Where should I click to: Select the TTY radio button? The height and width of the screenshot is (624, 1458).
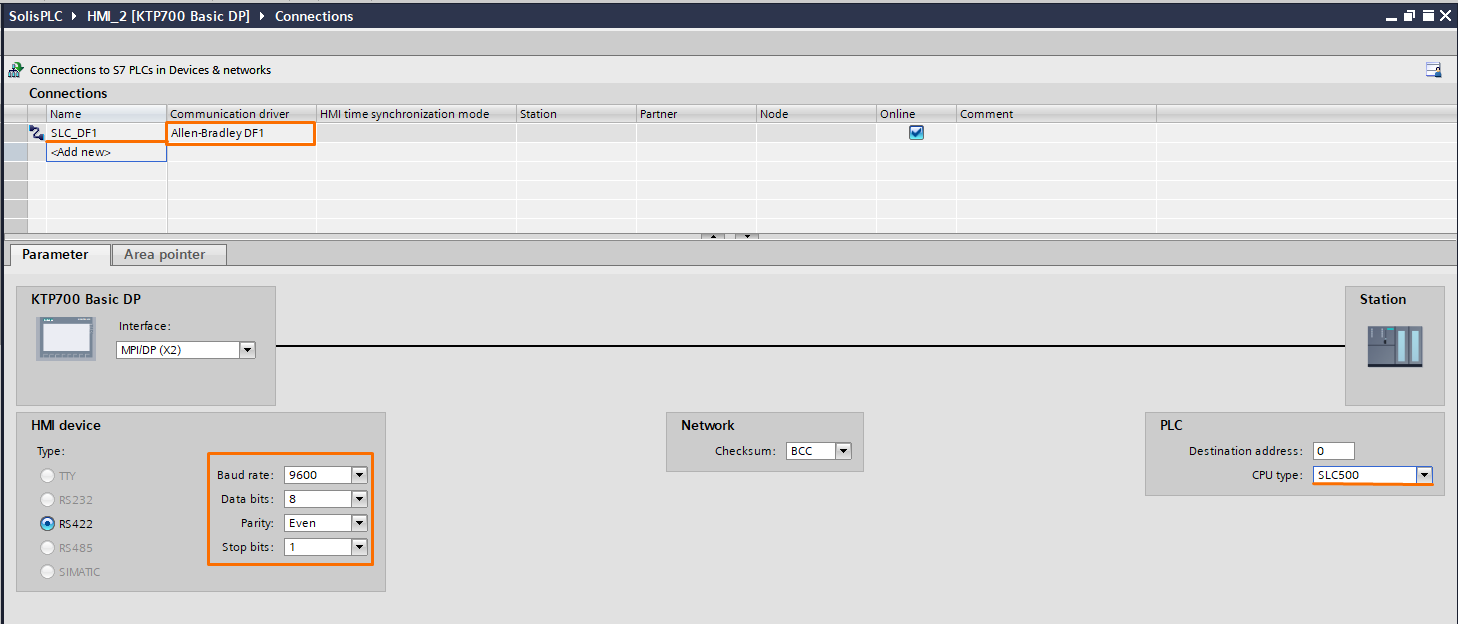tap(46, 475)
